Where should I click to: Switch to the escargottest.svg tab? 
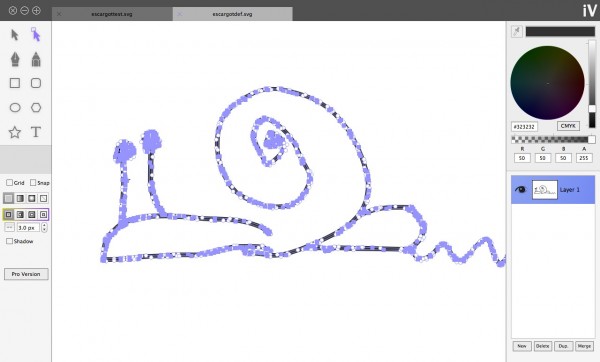coord(112,14)
